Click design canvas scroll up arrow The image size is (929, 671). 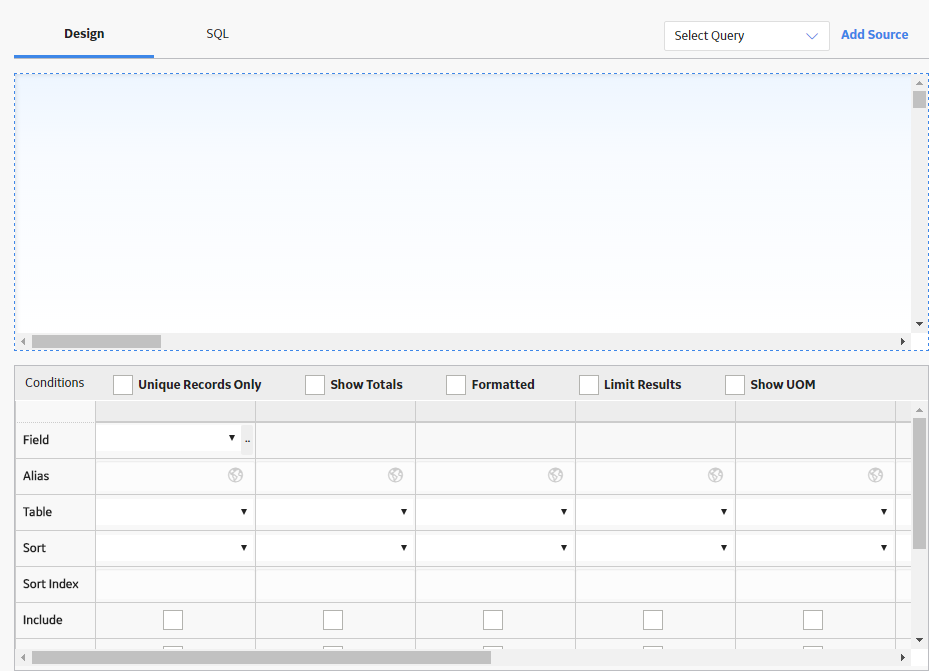[x=919, y=84]
